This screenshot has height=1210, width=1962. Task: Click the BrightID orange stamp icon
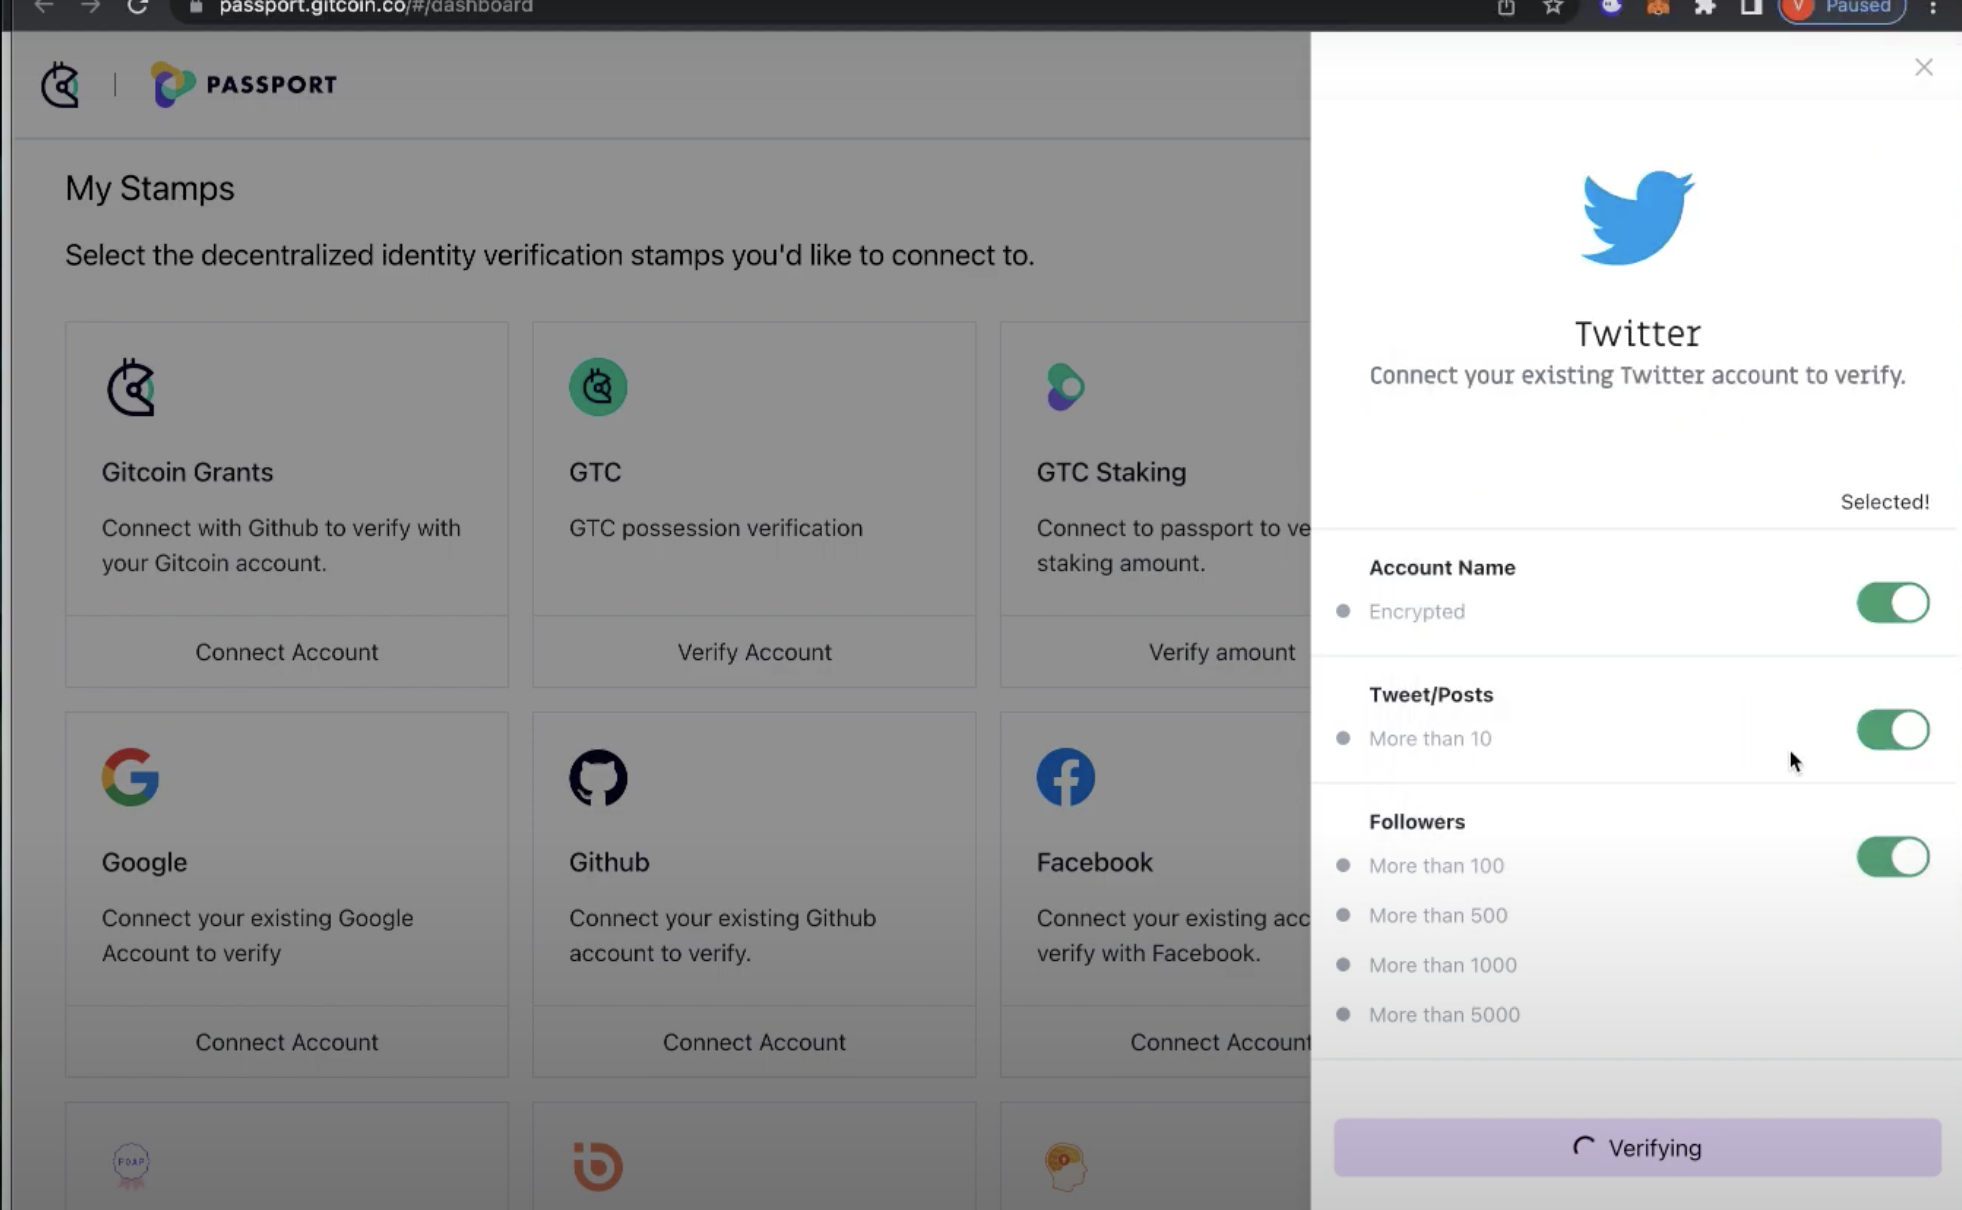(598, 1166)
